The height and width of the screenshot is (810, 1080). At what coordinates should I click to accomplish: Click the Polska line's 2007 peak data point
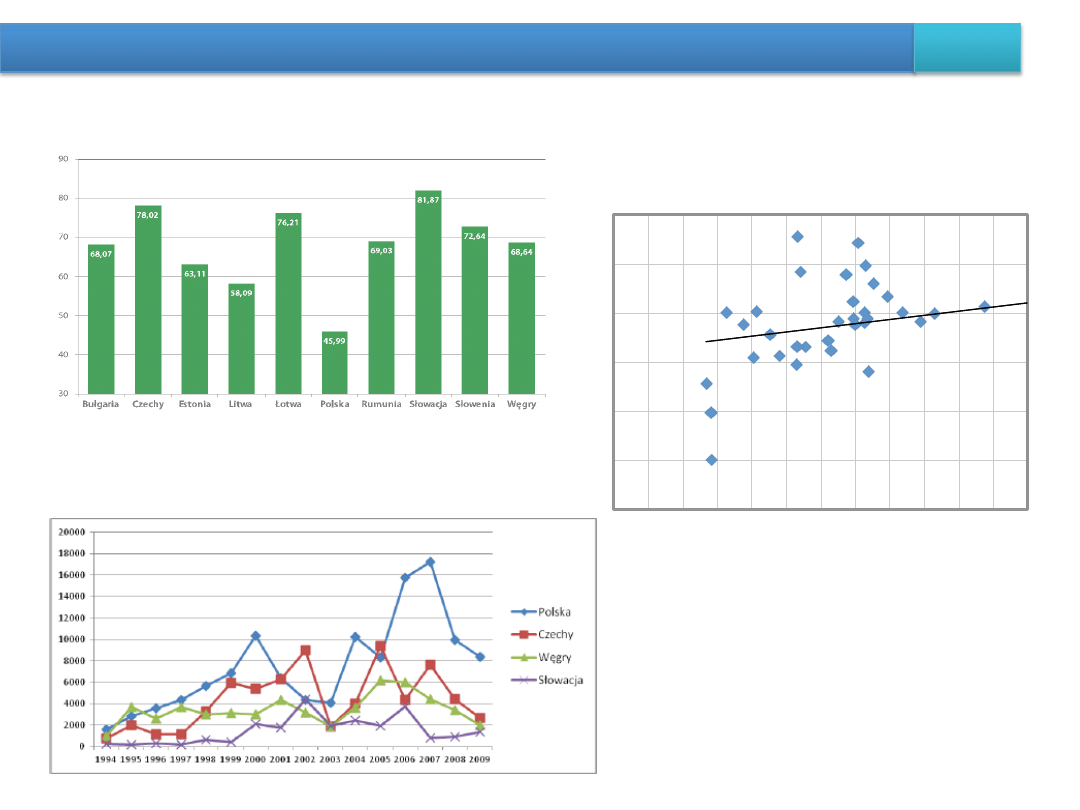430,562
